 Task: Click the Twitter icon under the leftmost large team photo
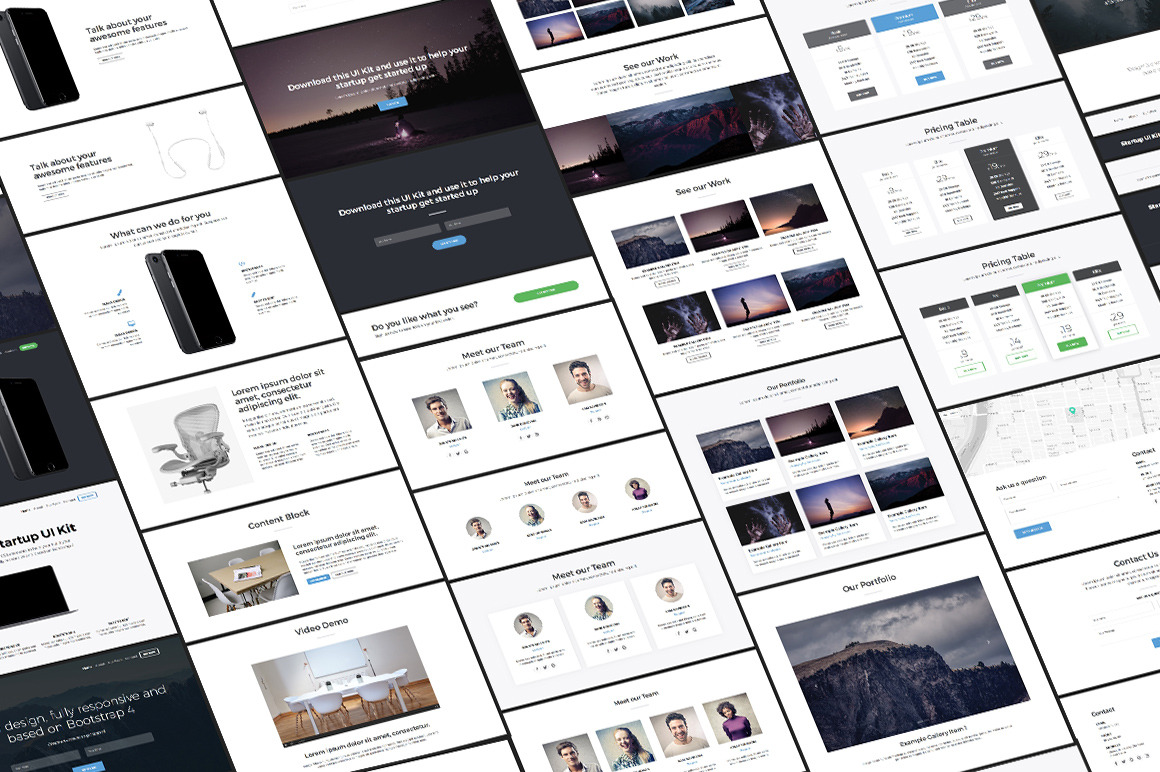457,453
